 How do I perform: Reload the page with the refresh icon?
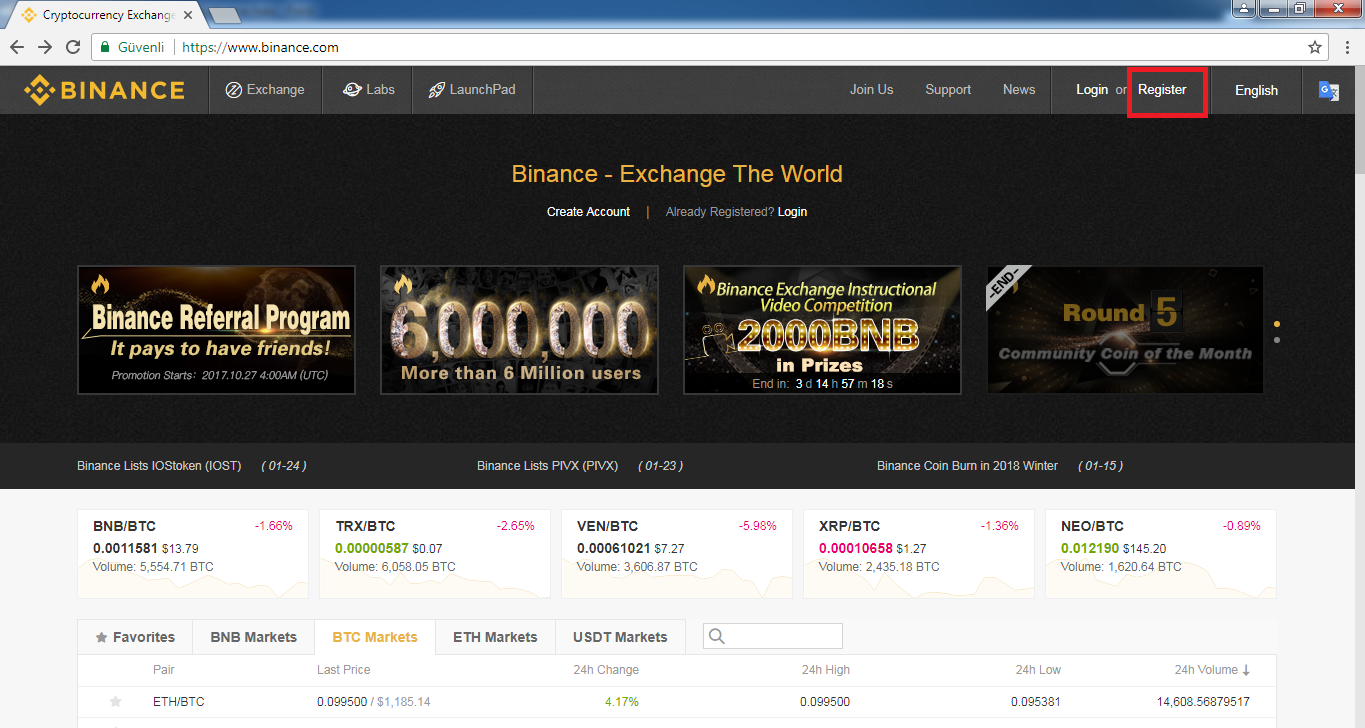(73, 47)
